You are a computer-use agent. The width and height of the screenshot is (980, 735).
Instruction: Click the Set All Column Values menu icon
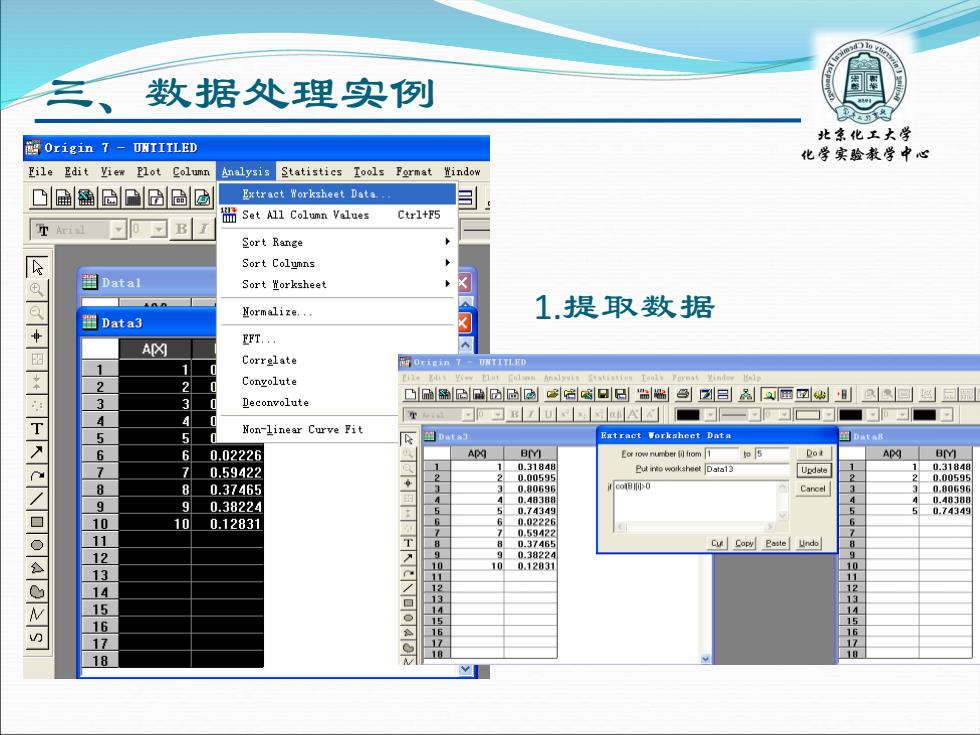[x=229, y=215]
